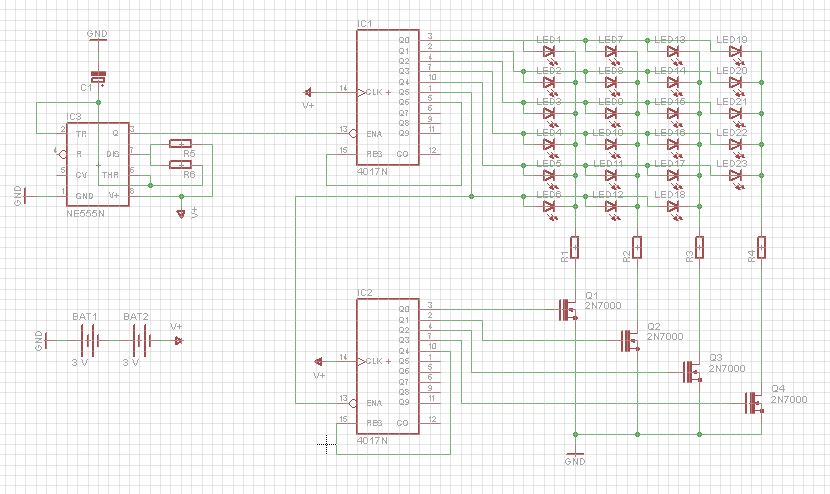Click resistor R6 near the 555 timer

181,164
